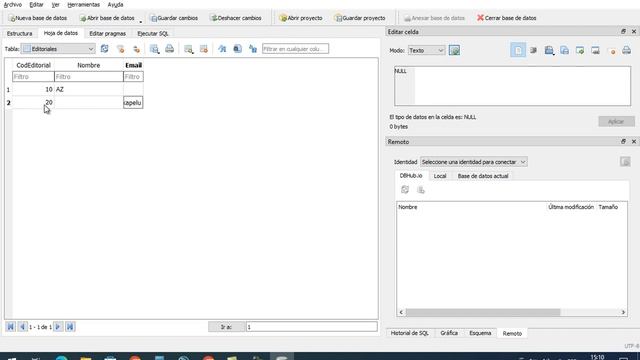Viewport: 640px width, 360px height.
Task: Open the Ver menu
Action: pos(56,4)
